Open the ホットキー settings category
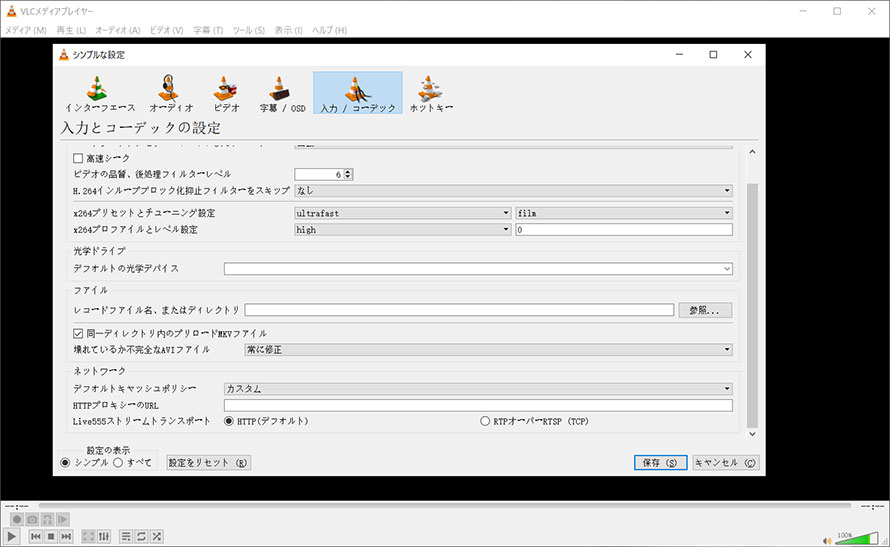Screen dimensions: 890x547 (x=431, y=94)
